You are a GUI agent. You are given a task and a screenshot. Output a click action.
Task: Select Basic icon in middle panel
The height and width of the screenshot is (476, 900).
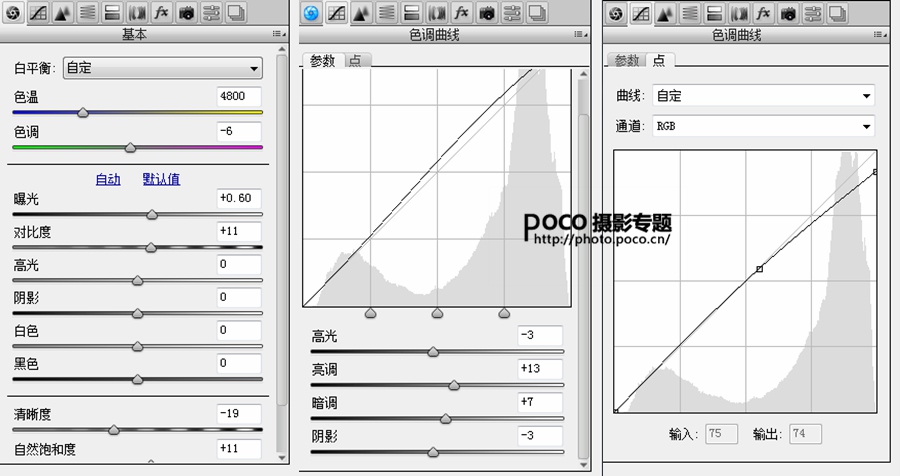[311, 13]
